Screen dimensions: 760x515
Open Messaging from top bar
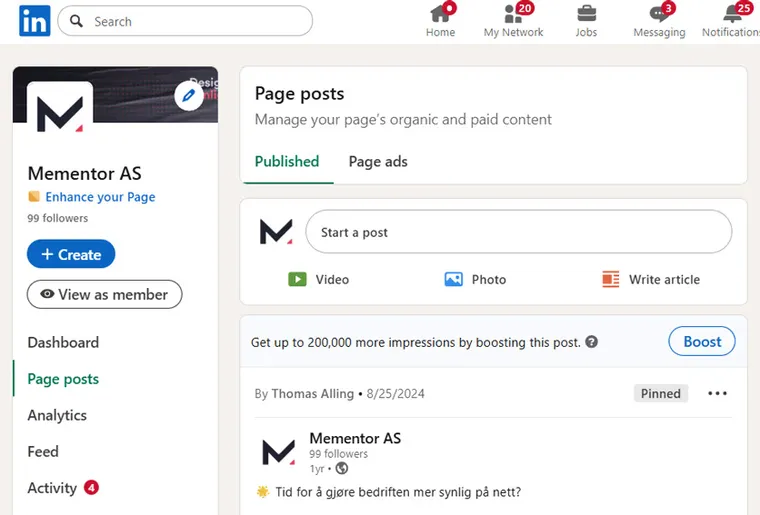click(659, 21)
